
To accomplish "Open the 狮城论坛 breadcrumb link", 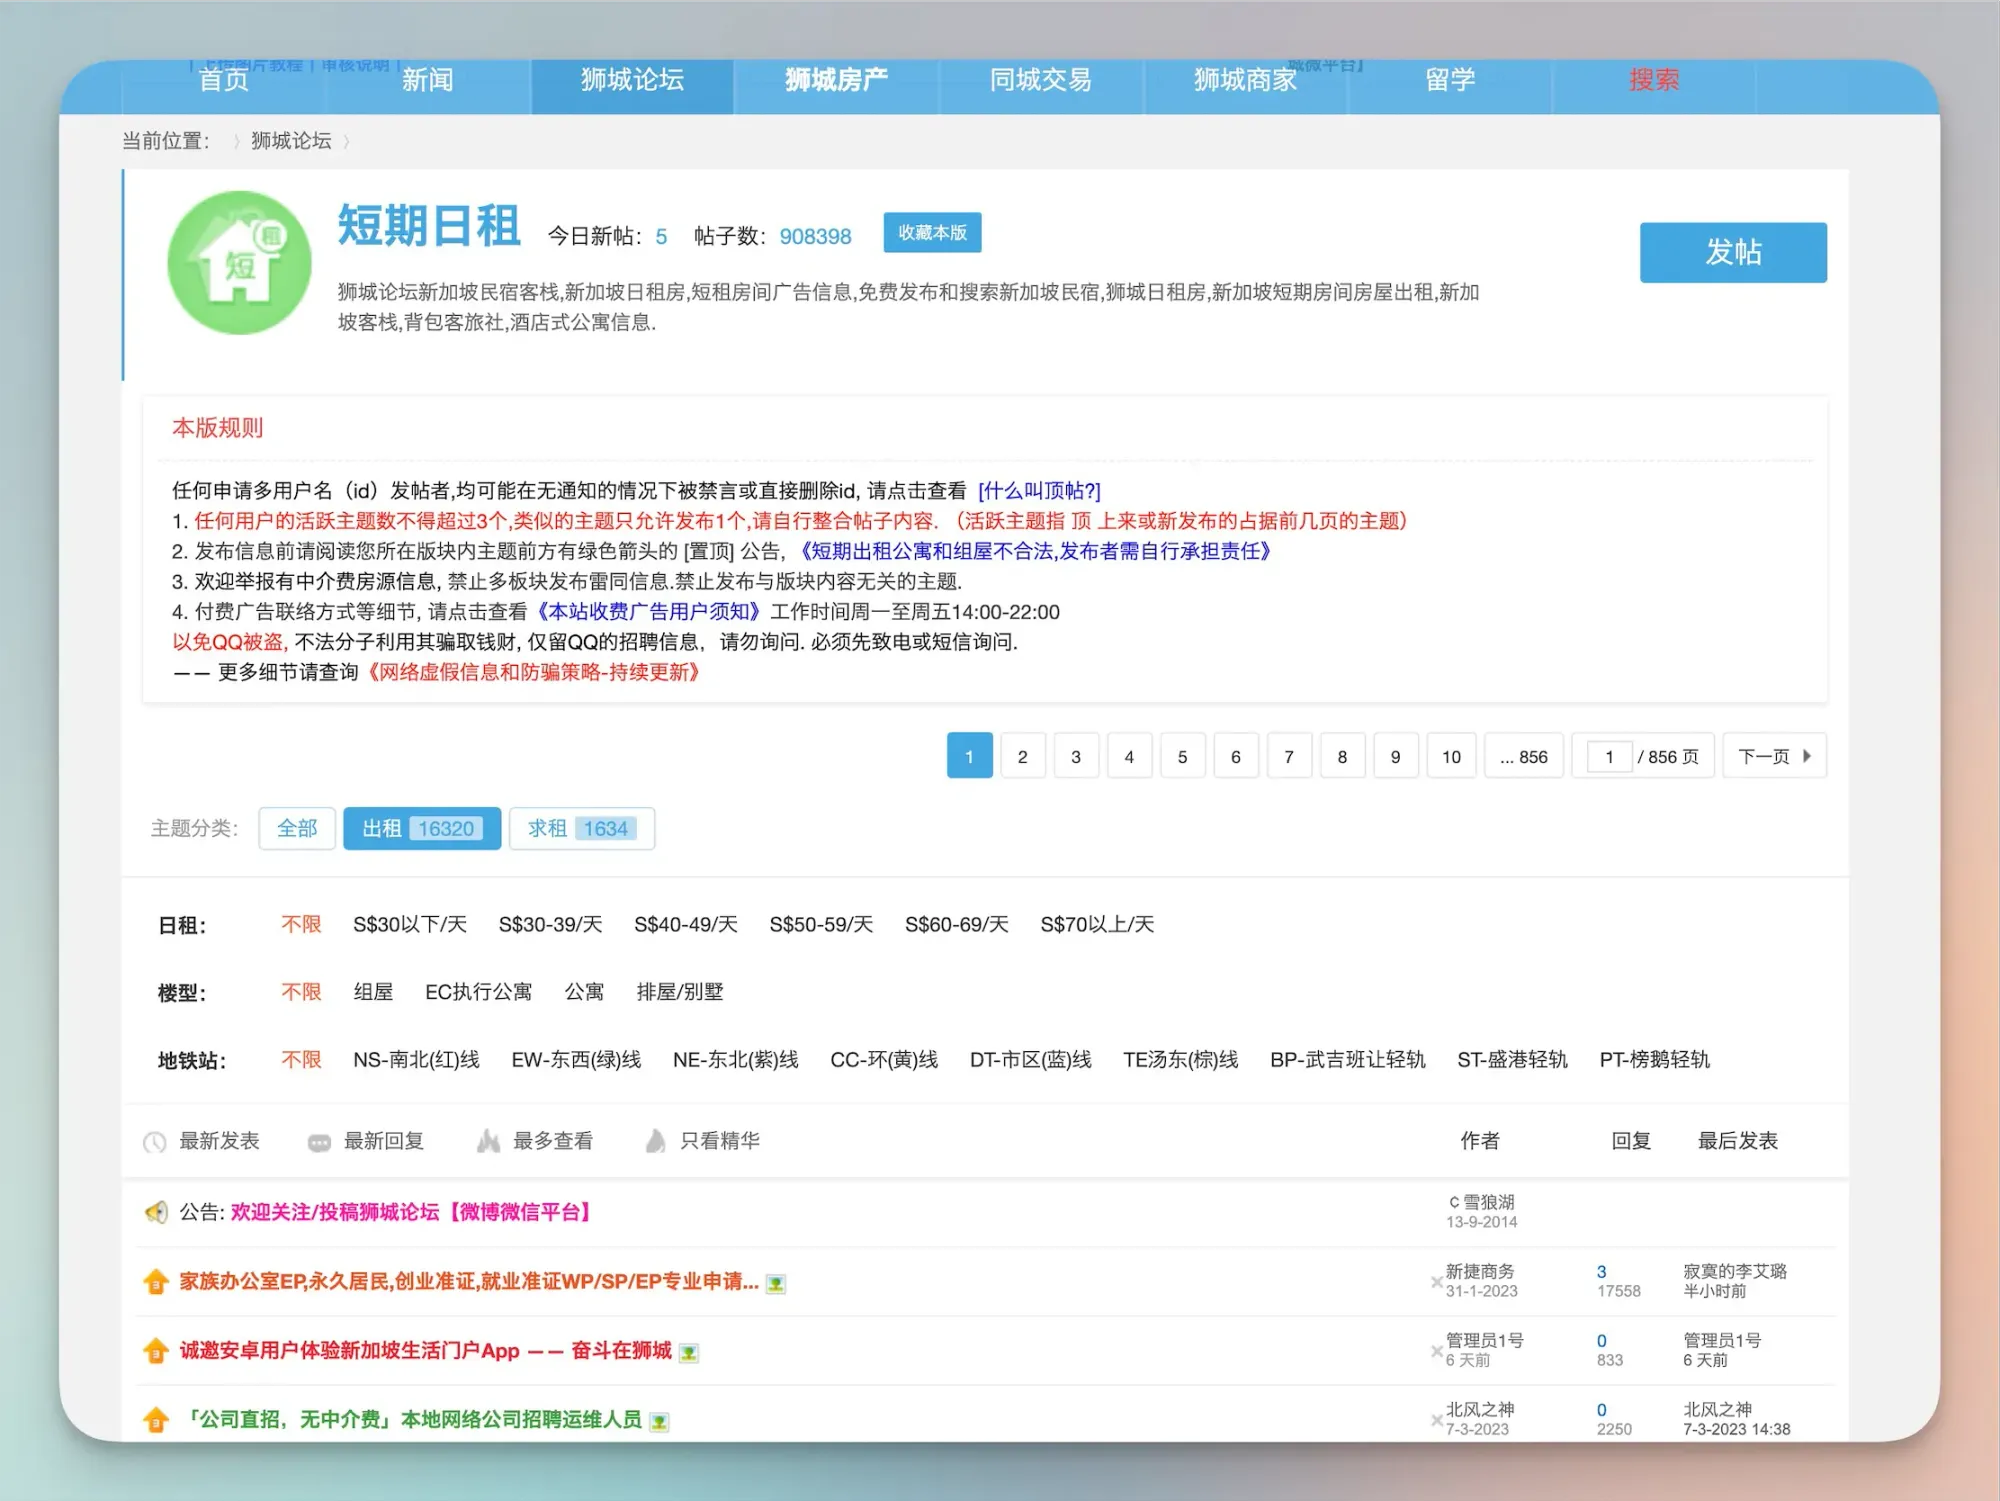I will 291,141.
